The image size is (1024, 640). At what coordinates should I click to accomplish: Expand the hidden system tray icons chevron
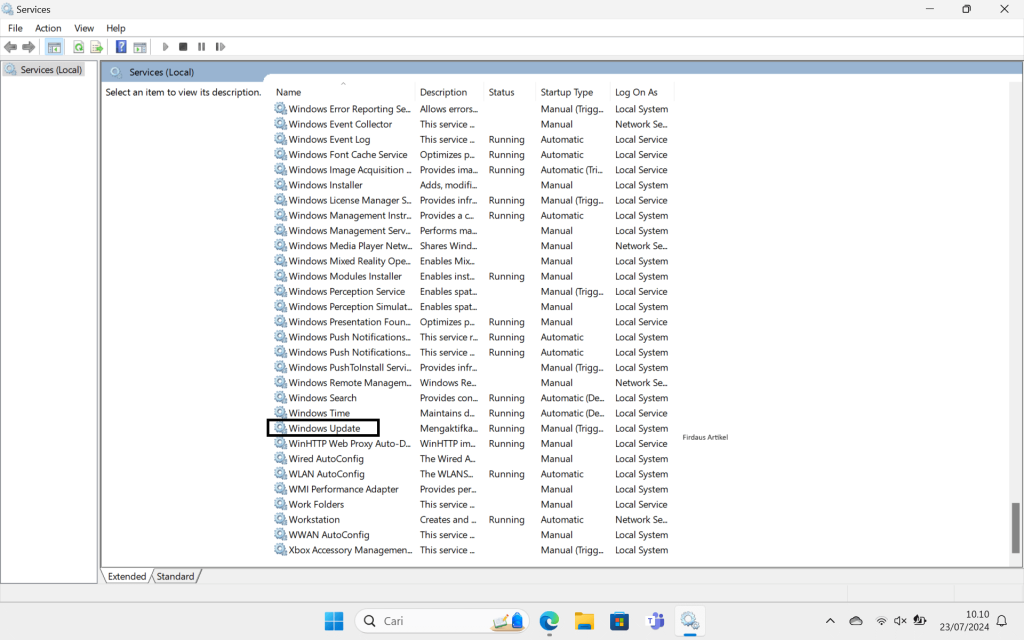830,621
